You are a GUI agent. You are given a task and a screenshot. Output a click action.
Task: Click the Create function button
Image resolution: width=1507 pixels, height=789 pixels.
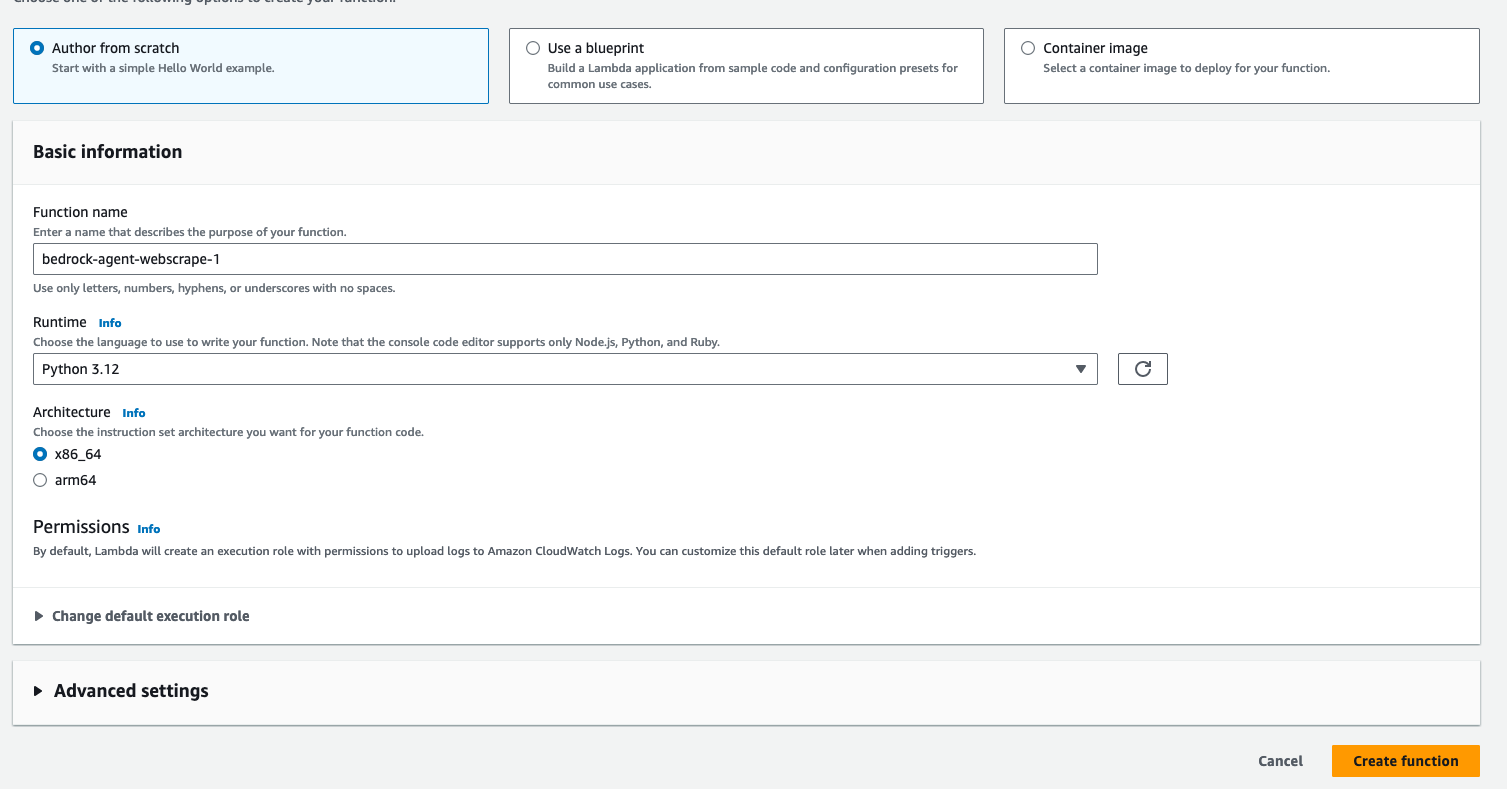1405,761
